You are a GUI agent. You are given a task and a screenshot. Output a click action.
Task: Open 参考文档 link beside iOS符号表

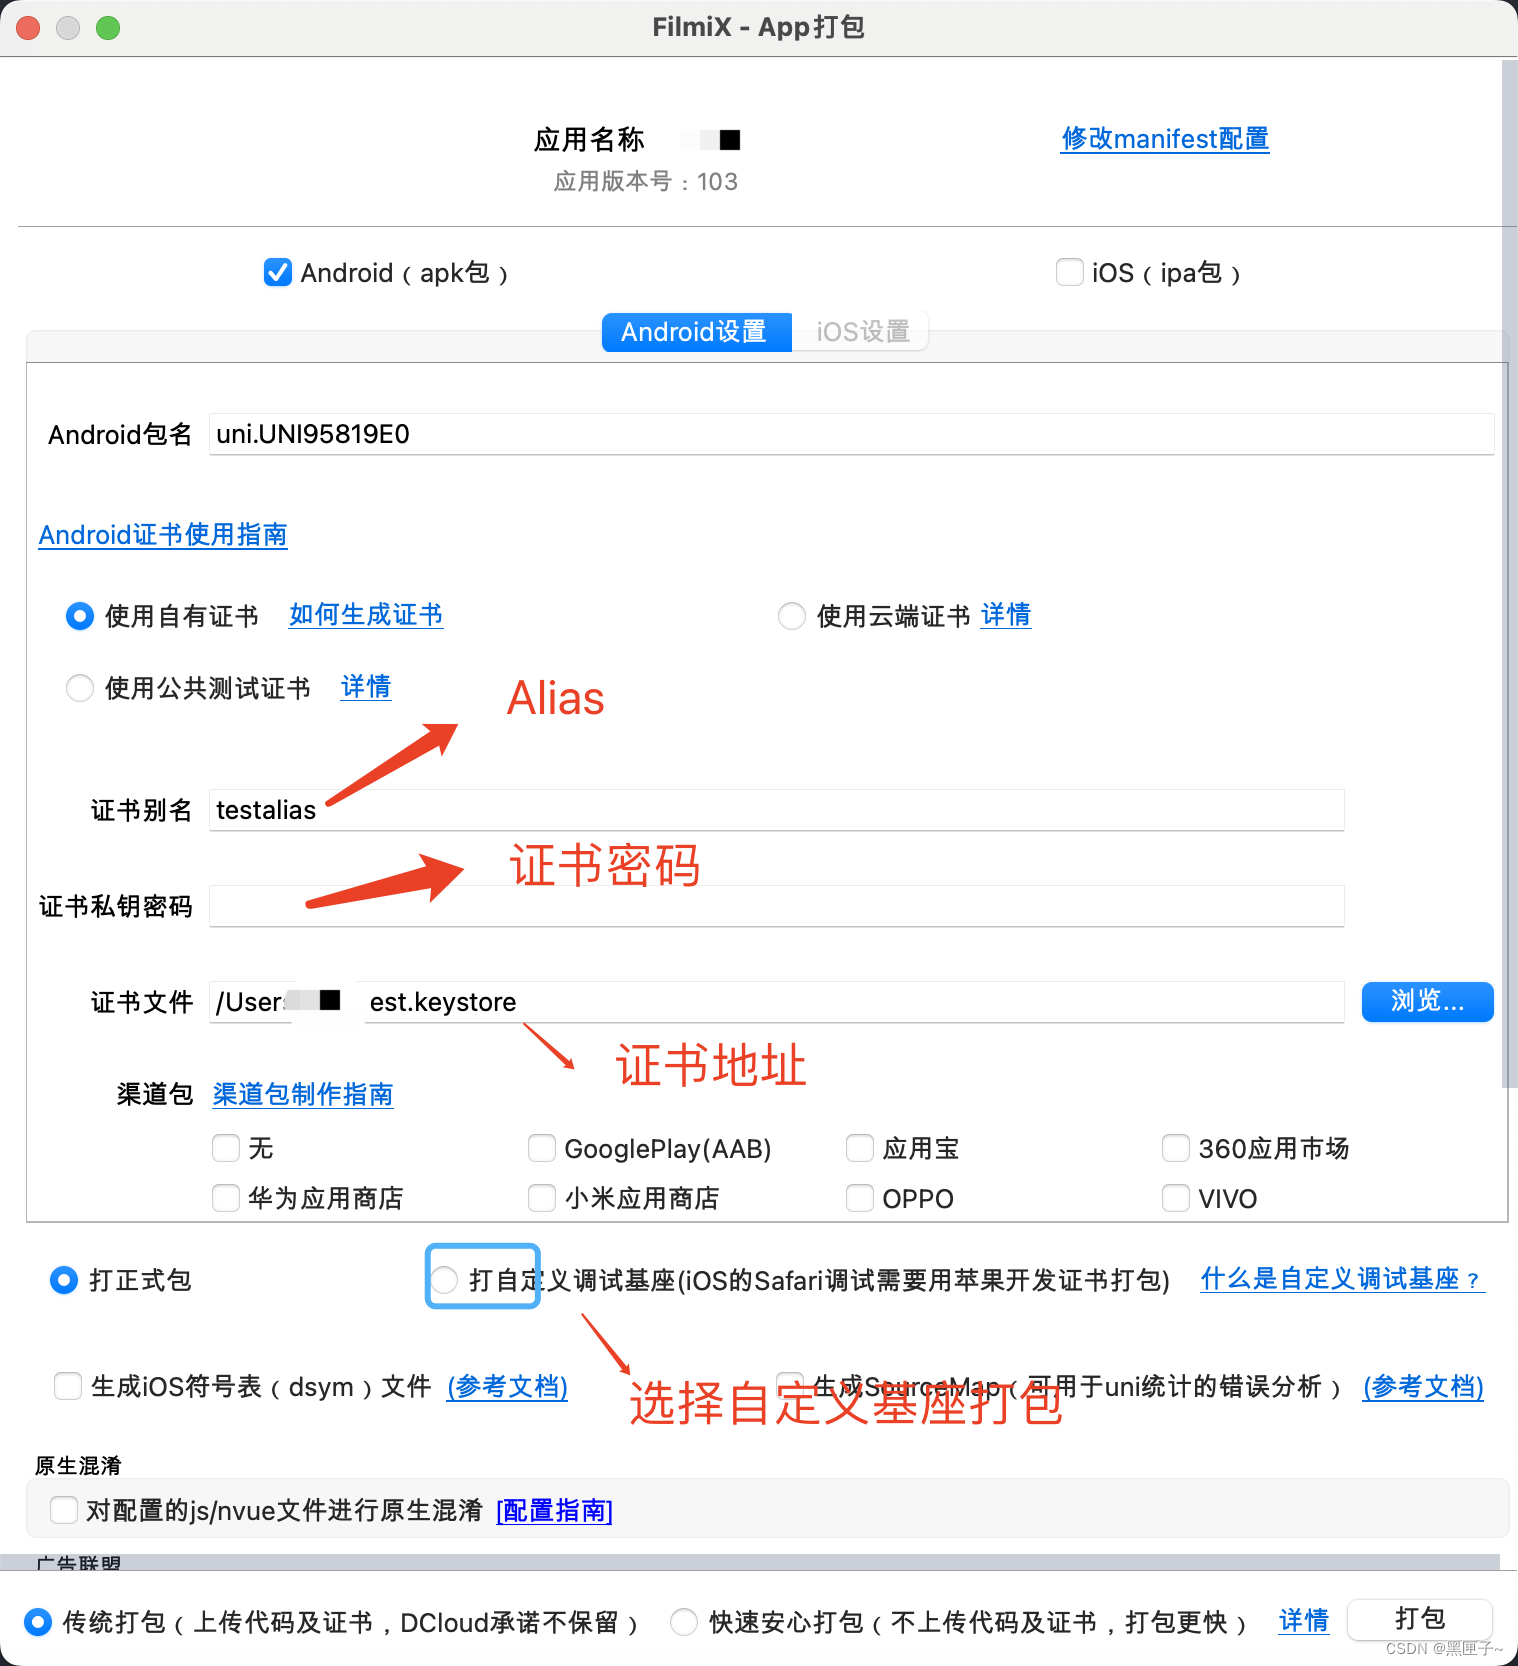508,1387
